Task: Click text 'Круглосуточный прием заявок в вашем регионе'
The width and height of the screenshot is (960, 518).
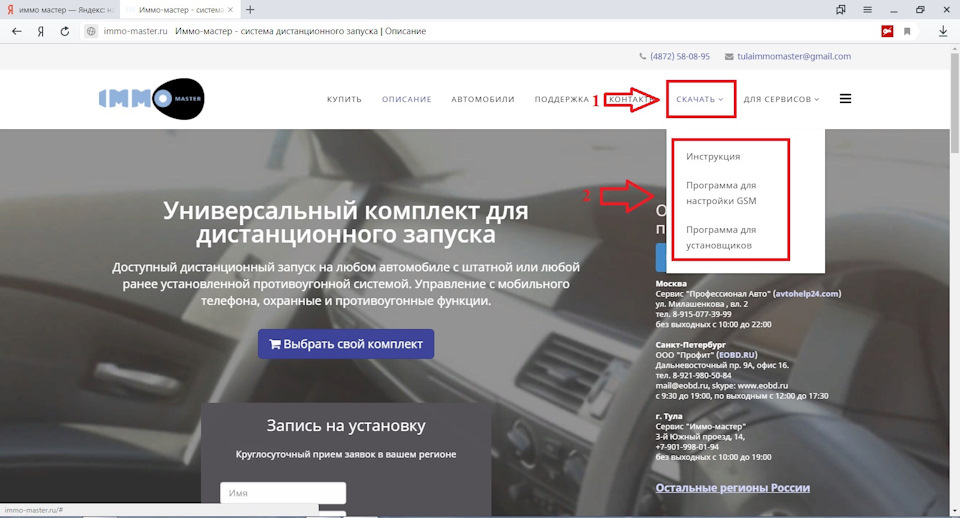Action: click(x=346, y=454)
